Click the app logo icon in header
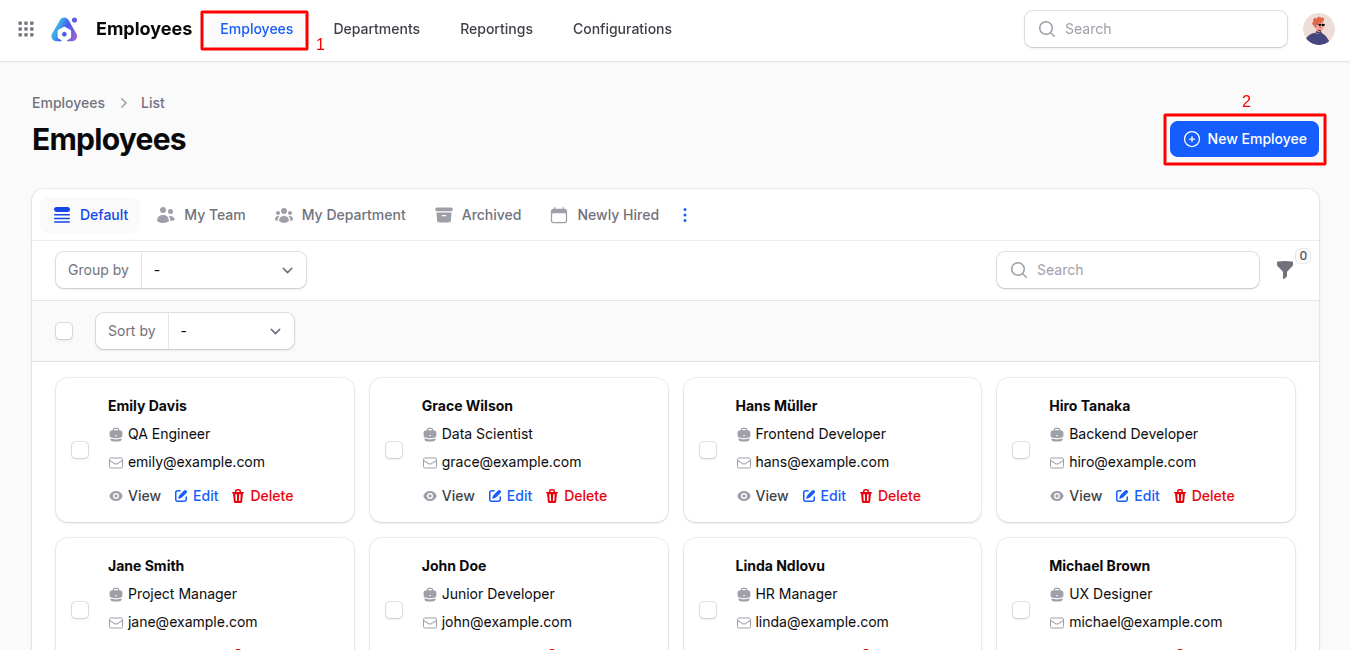Screen dimensions: 1350x650 click(65, 29)
